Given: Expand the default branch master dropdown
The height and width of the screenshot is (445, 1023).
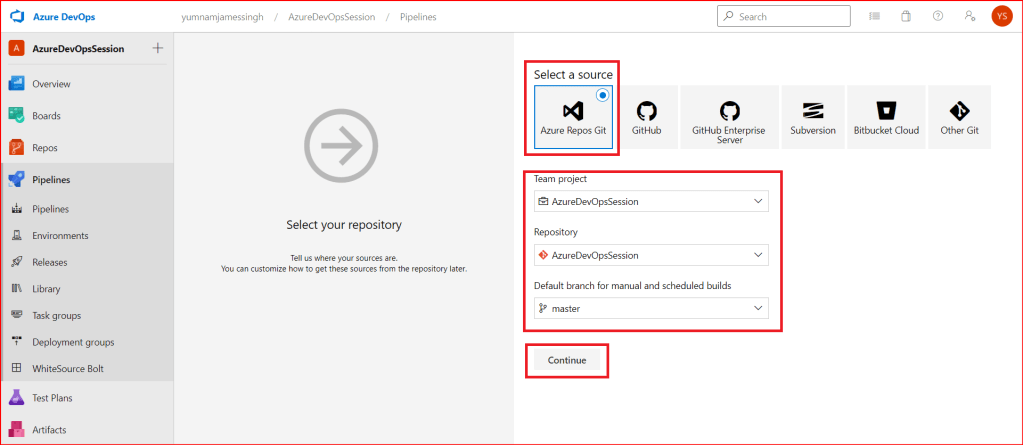Looking at the screenshot, I should 651,308.
